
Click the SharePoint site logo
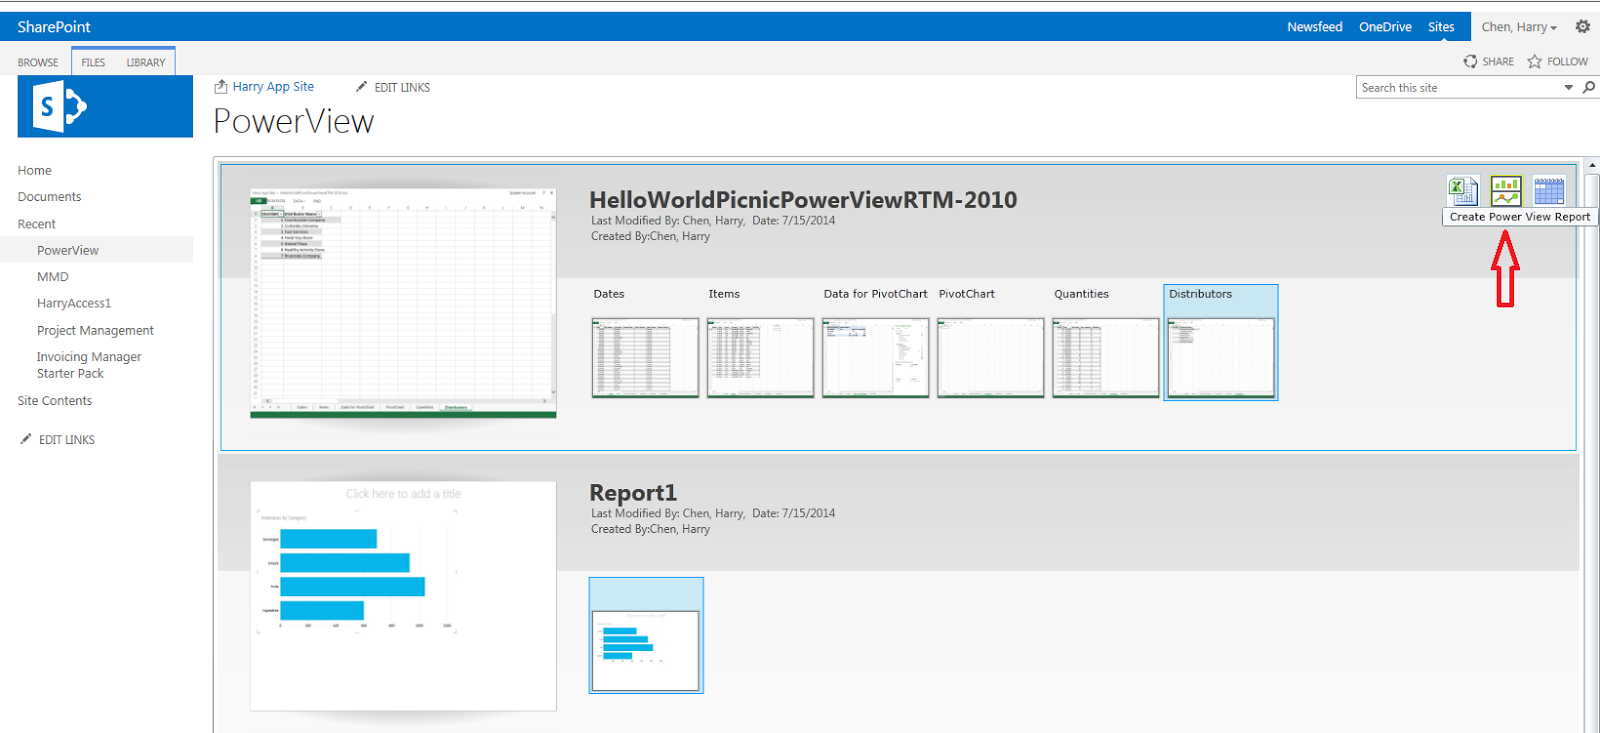click(105, 106)
